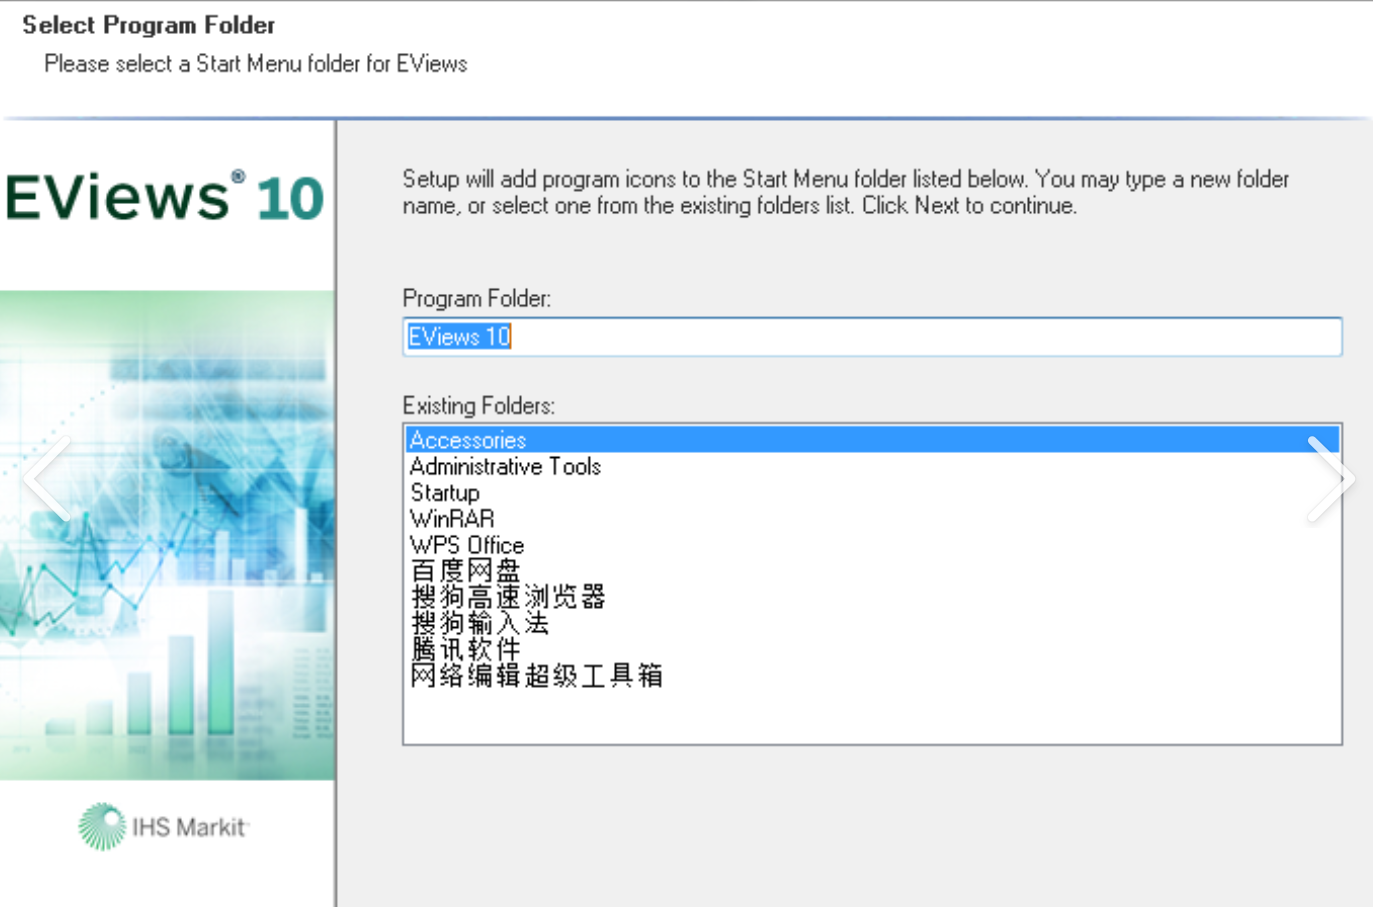Click the Program Folder input field
Image resolution: width=1373 pixels, height=907 pixels.
coord(872,337)
